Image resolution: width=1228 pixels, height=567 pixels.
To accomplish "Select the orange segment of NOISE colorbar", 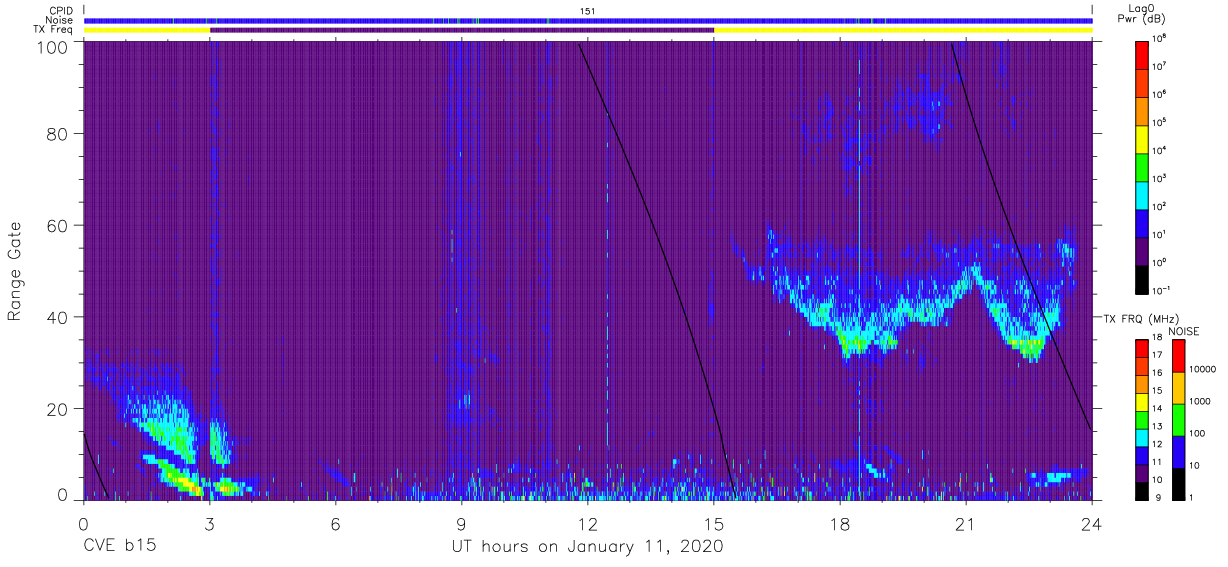I will coord(1179,388).
